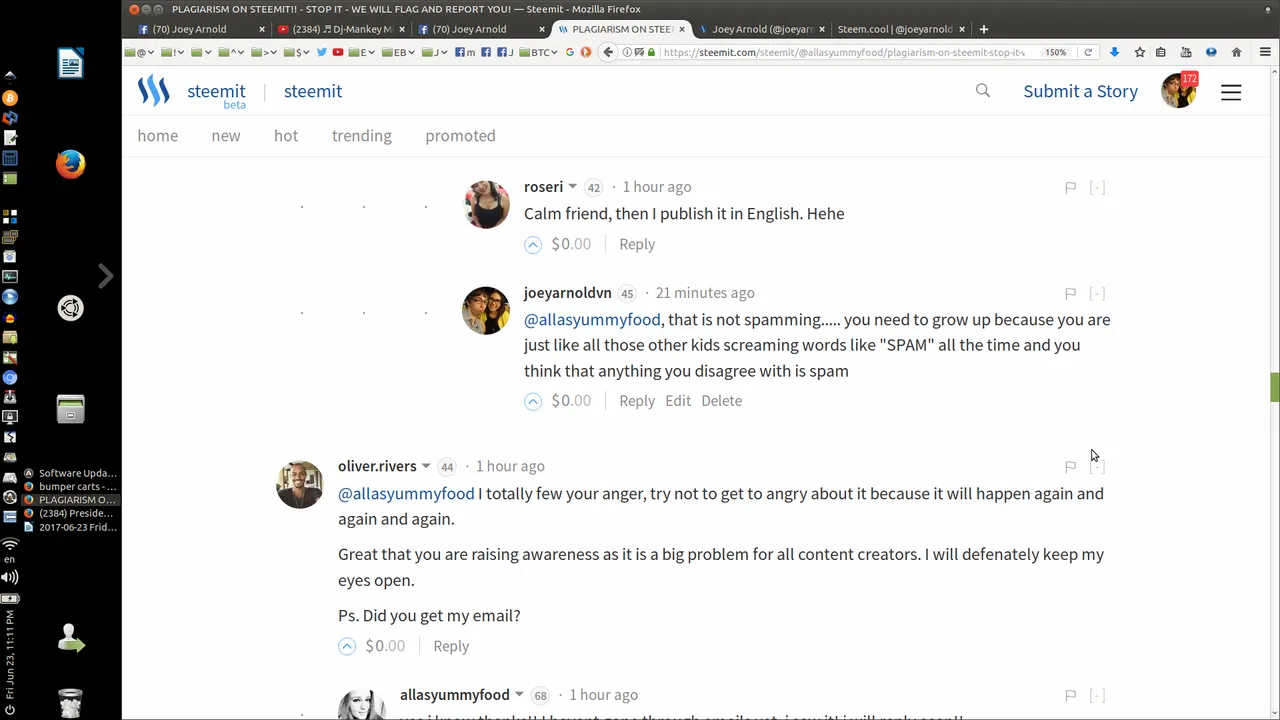Close the PLAGIARISM ON STEEMIT tab
The image size is (1280, 720).
pyautogui.click(x=682, y=29)
